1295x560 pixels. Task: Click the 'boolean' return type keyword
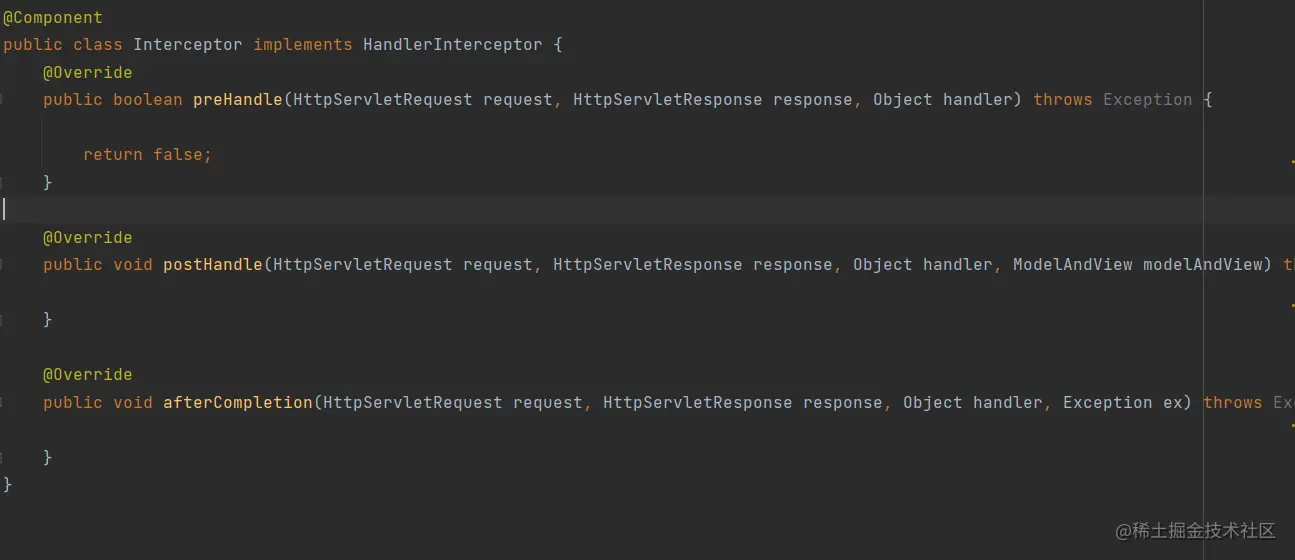pos(147,100)
